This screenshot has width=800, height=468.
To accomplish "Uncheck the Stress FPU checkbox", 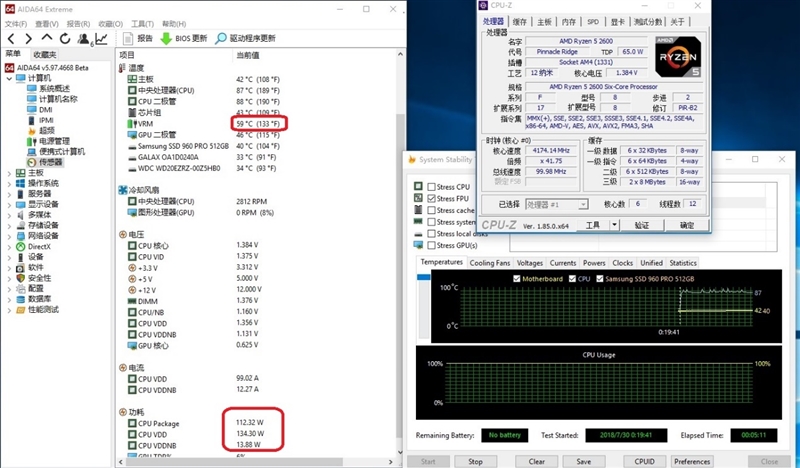I will [x=432, y=199].
